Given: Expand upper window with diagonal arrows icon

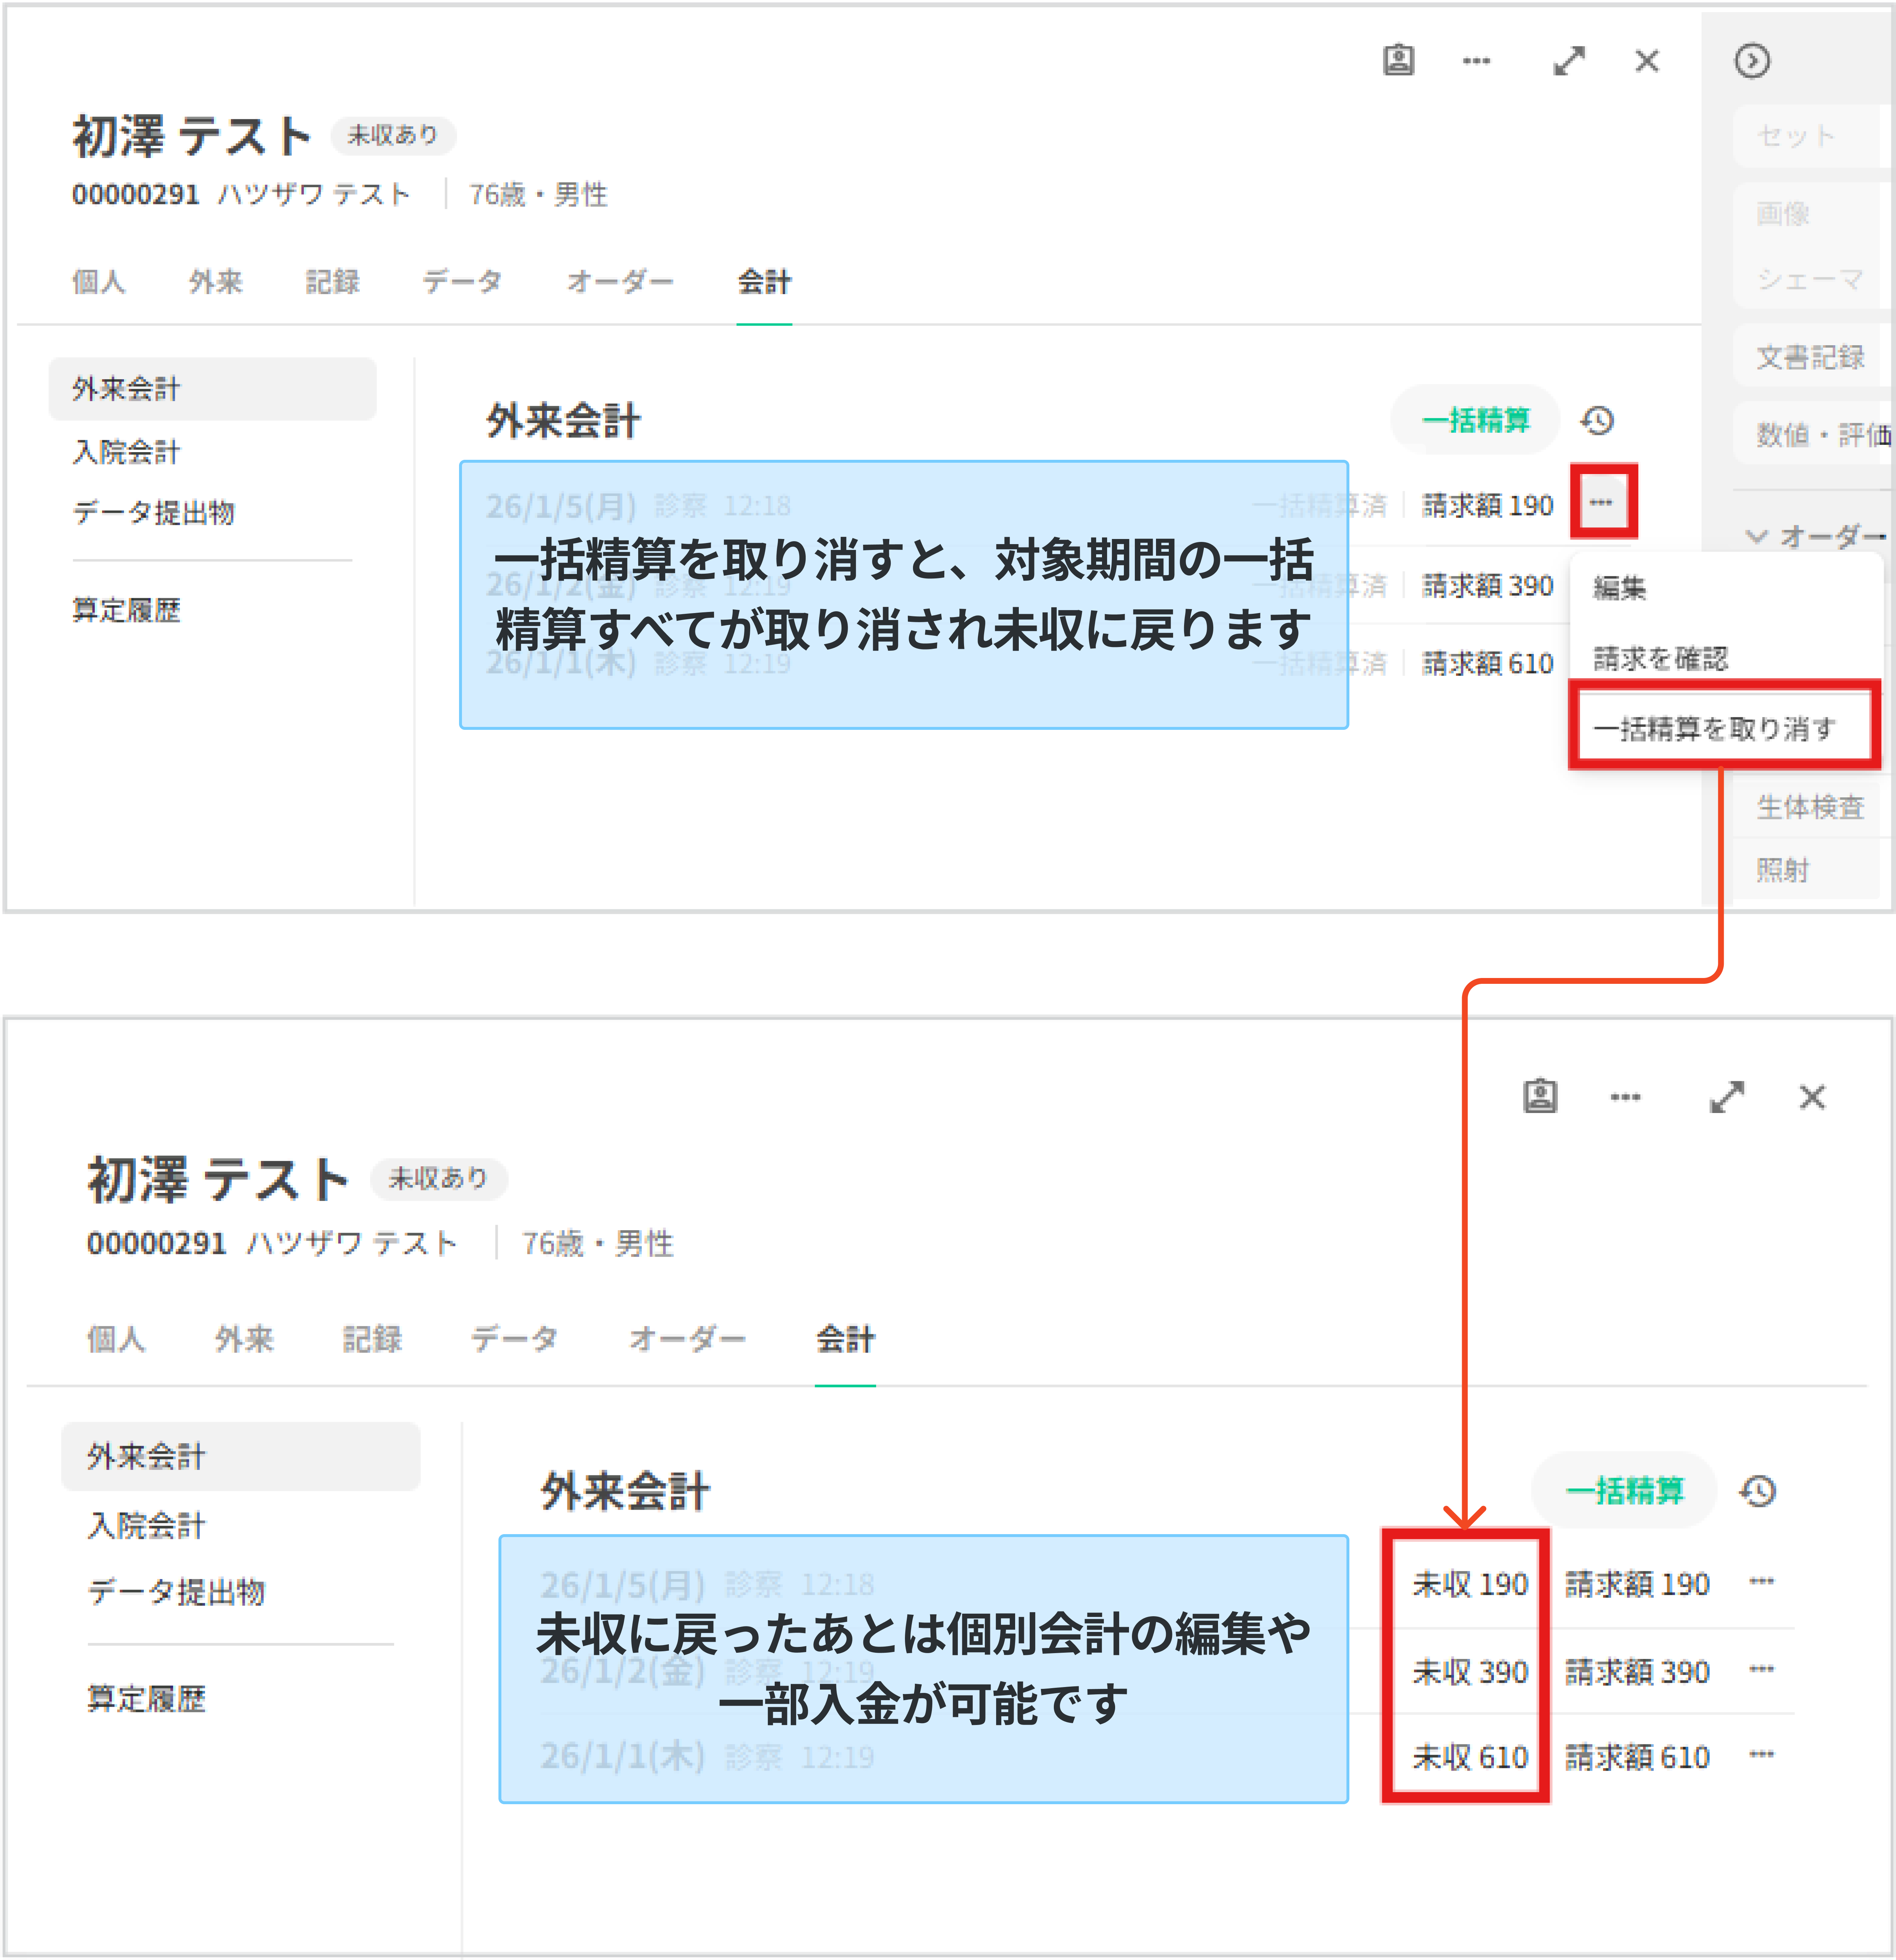Looking at the screenshot, I should click(x=1569, y=61).
